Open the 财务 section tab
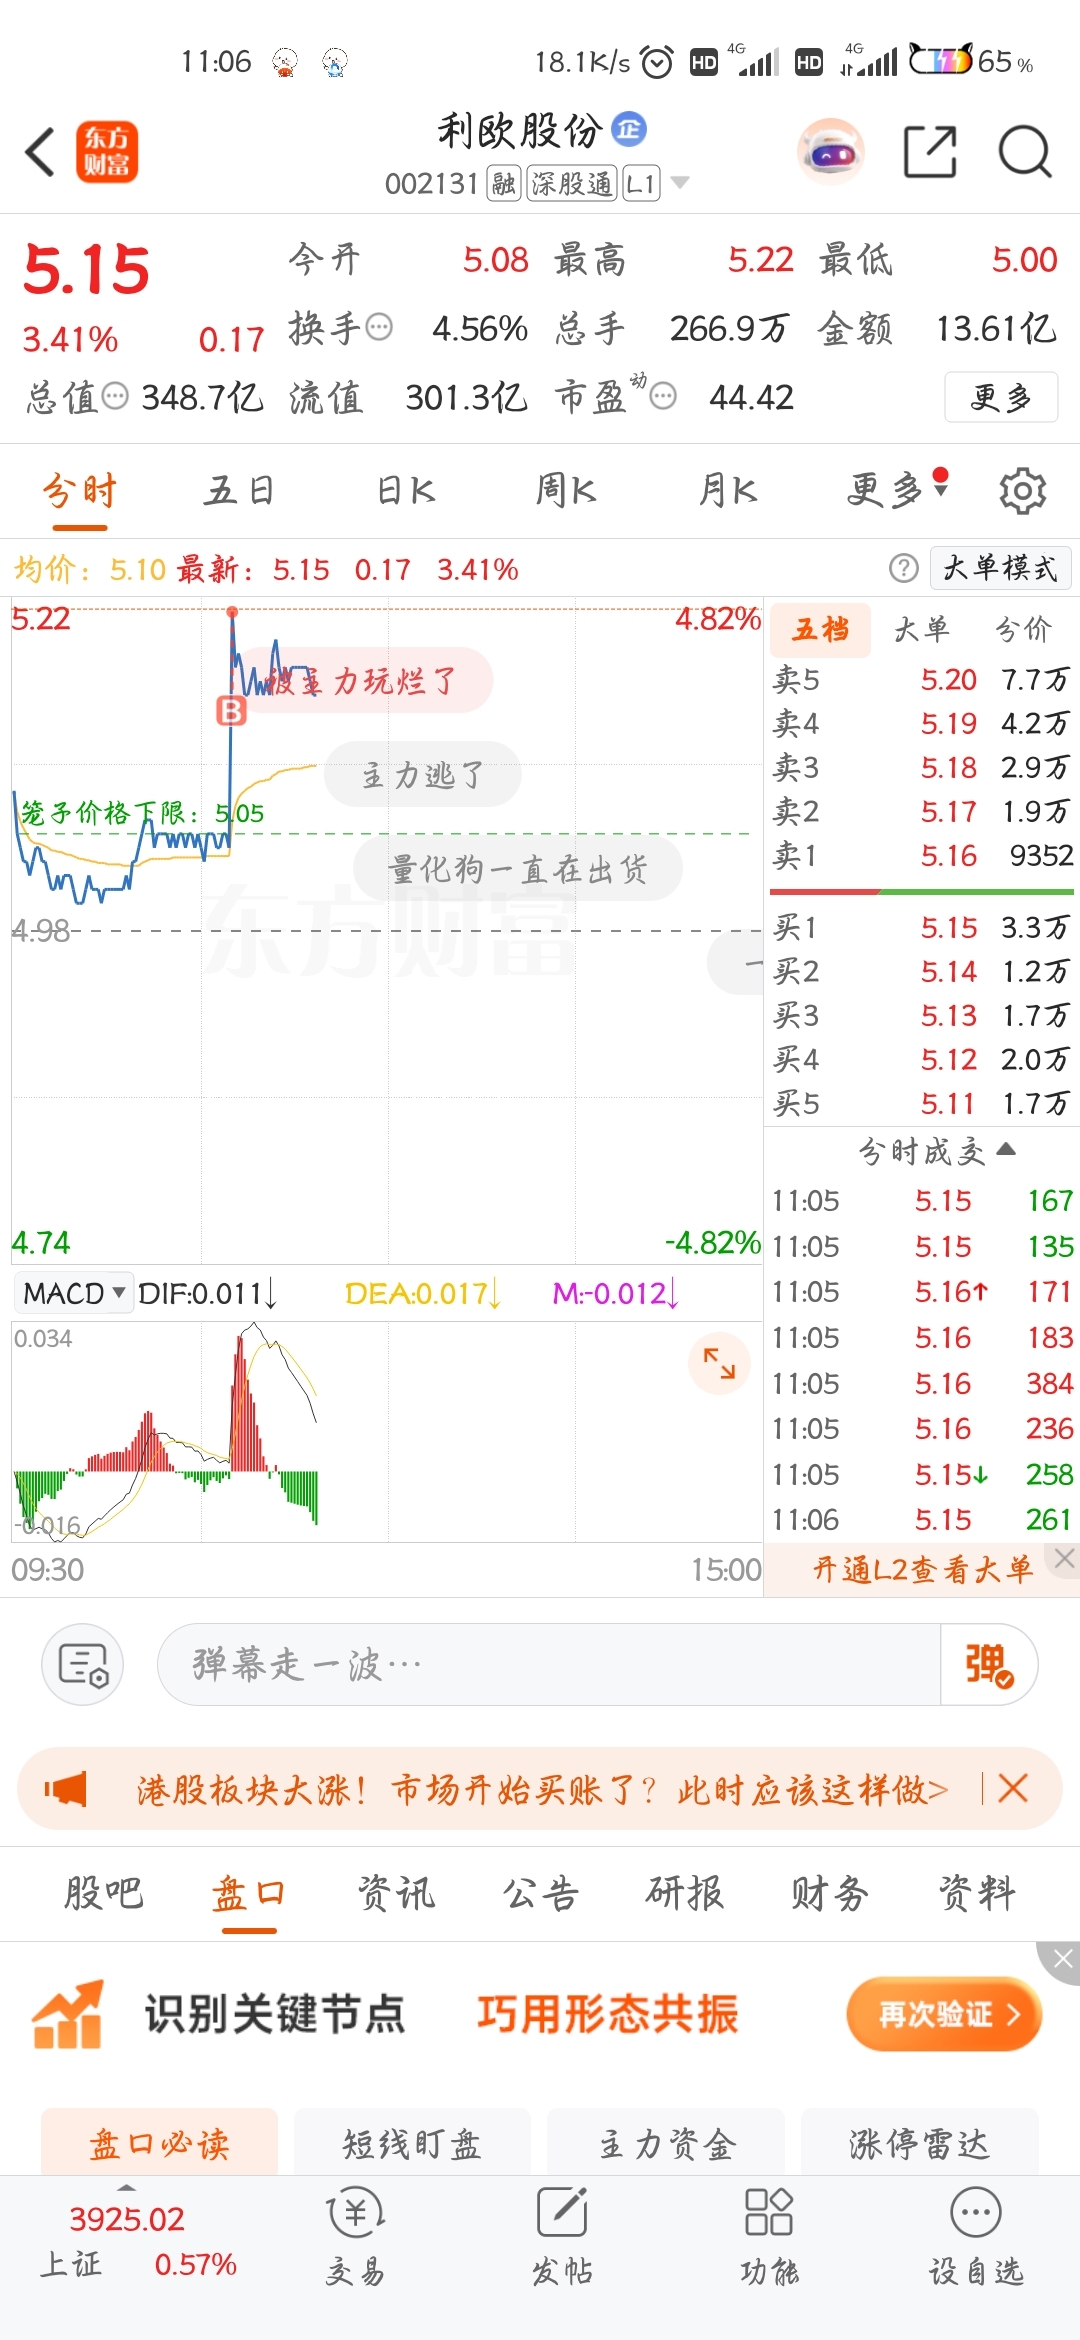The width and height of the screenshot is (1080, 2340). point(830,1893)
